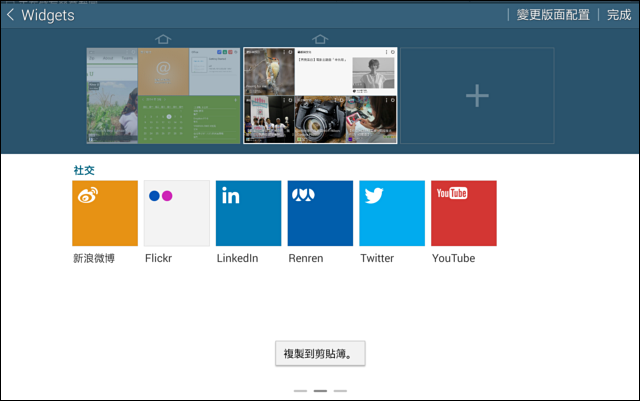Select the second news page thumbnail

[x=320, y=96]
